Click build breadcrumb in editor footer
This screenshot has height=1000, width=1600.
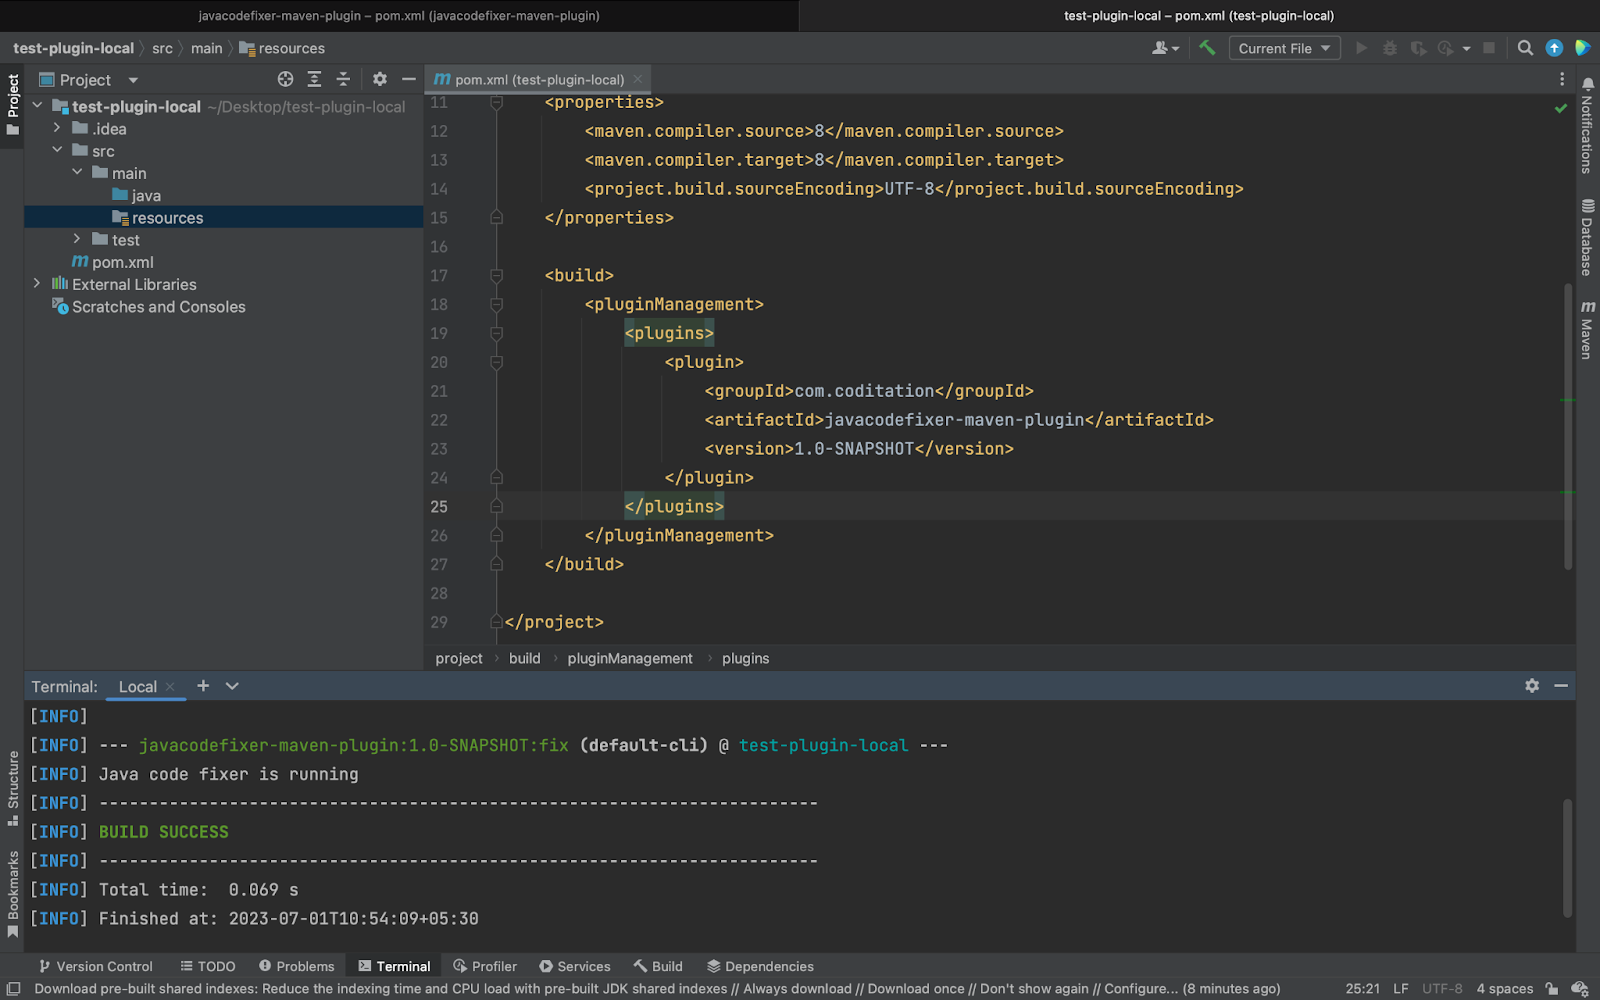(x=524, y=658)
